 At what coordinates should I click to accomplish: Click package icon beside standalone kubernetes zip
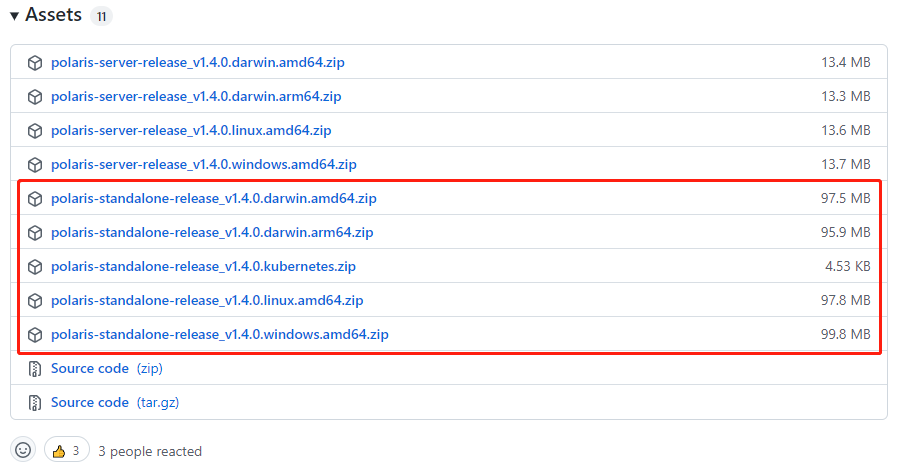35,267
